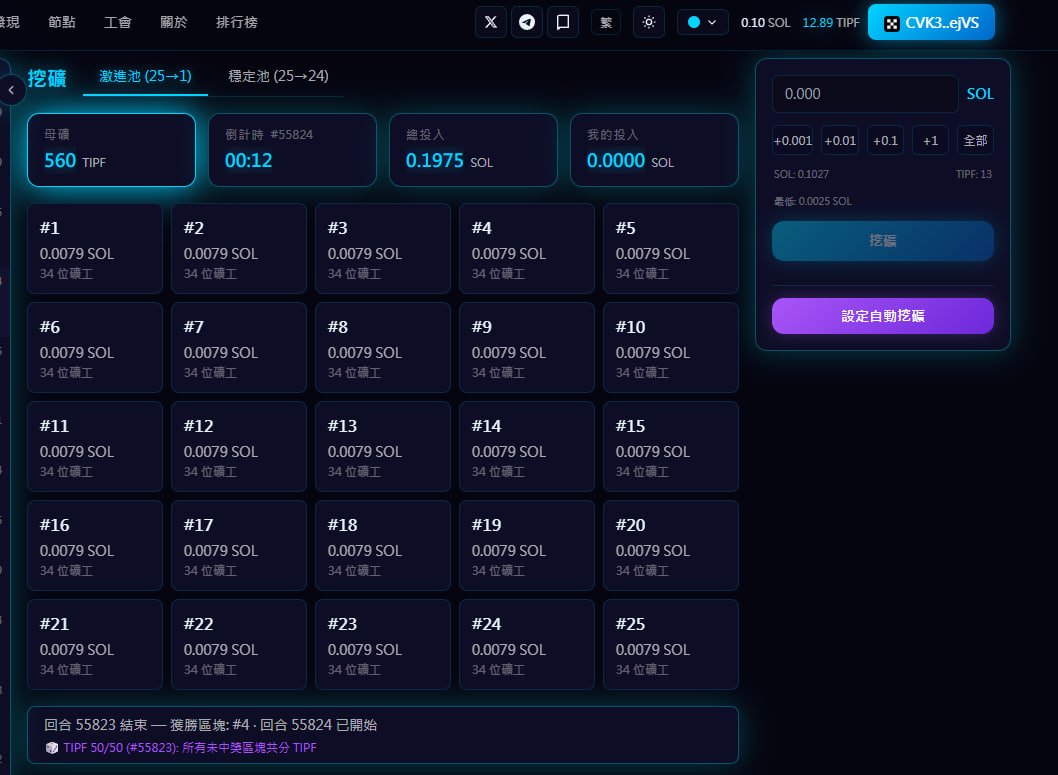The width and height of the screenshot is (1058, 775).
Task: Select mining block #16
Action: pos(94,546)
